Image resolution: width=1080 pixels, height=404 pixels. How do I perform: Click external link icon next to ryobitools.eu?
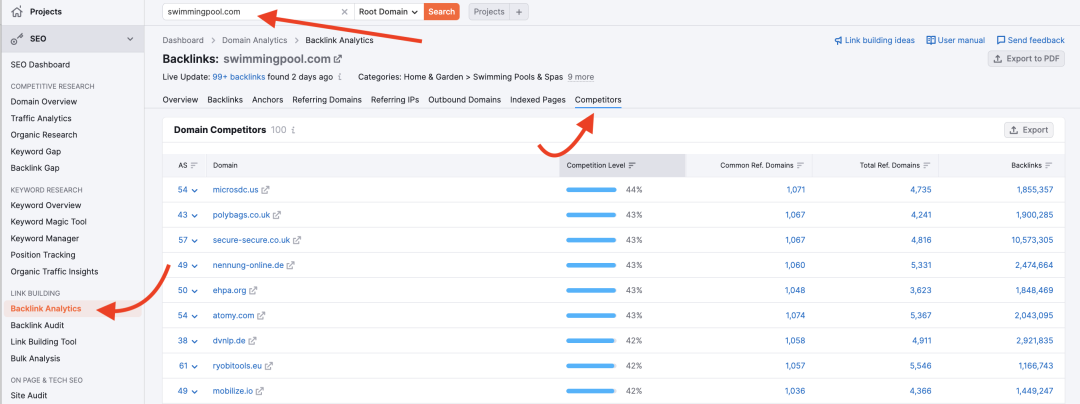(269, 366)
